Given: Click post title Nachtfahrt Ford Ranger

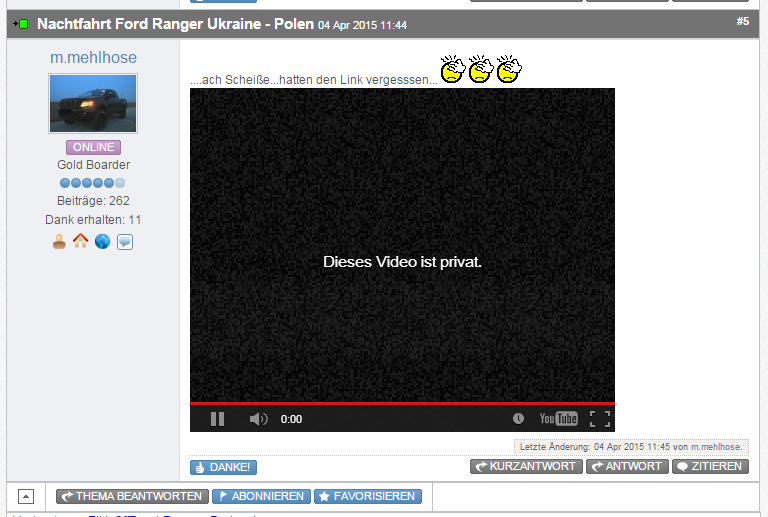Looking at the screenshot, I should coord(175,24).
